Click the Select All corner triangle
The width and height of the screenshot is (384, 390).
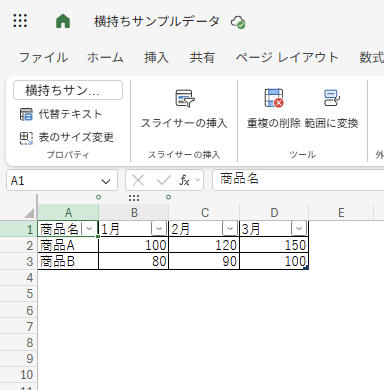coord(30,212)
